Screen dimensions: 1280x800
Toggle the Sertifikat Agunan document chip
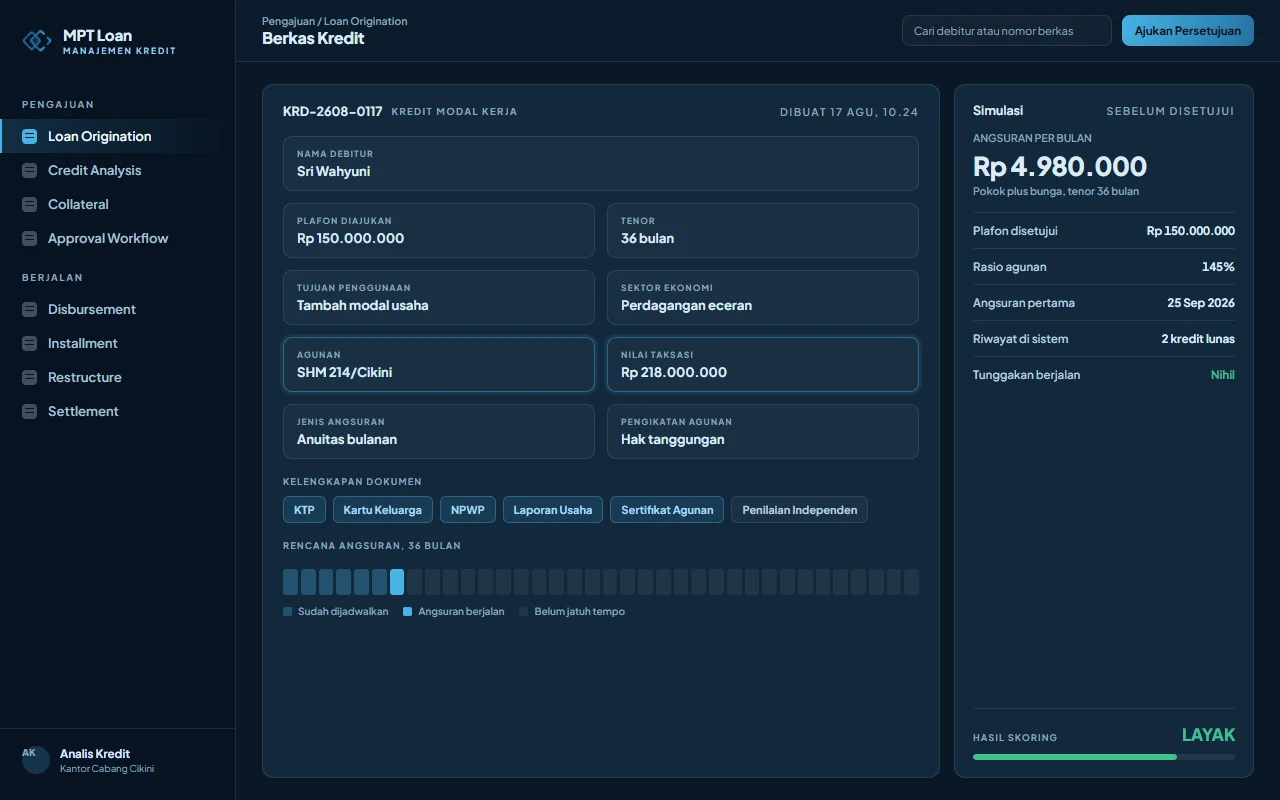point(667,510)
